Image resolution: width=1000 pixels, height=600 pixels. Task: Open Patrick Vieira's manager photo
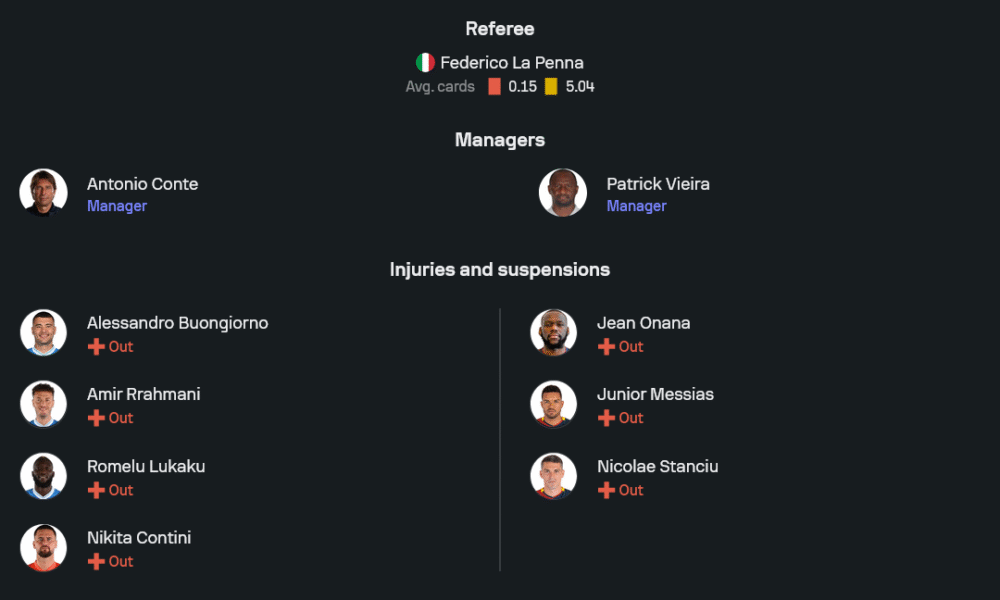click(x=563, y=193)
